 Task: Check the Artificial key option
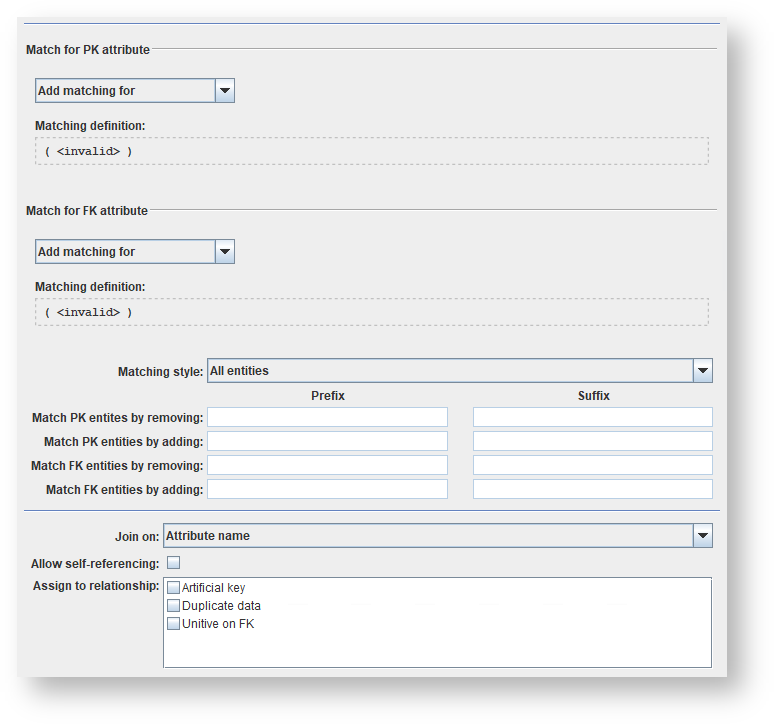click(x=174, y=588)
